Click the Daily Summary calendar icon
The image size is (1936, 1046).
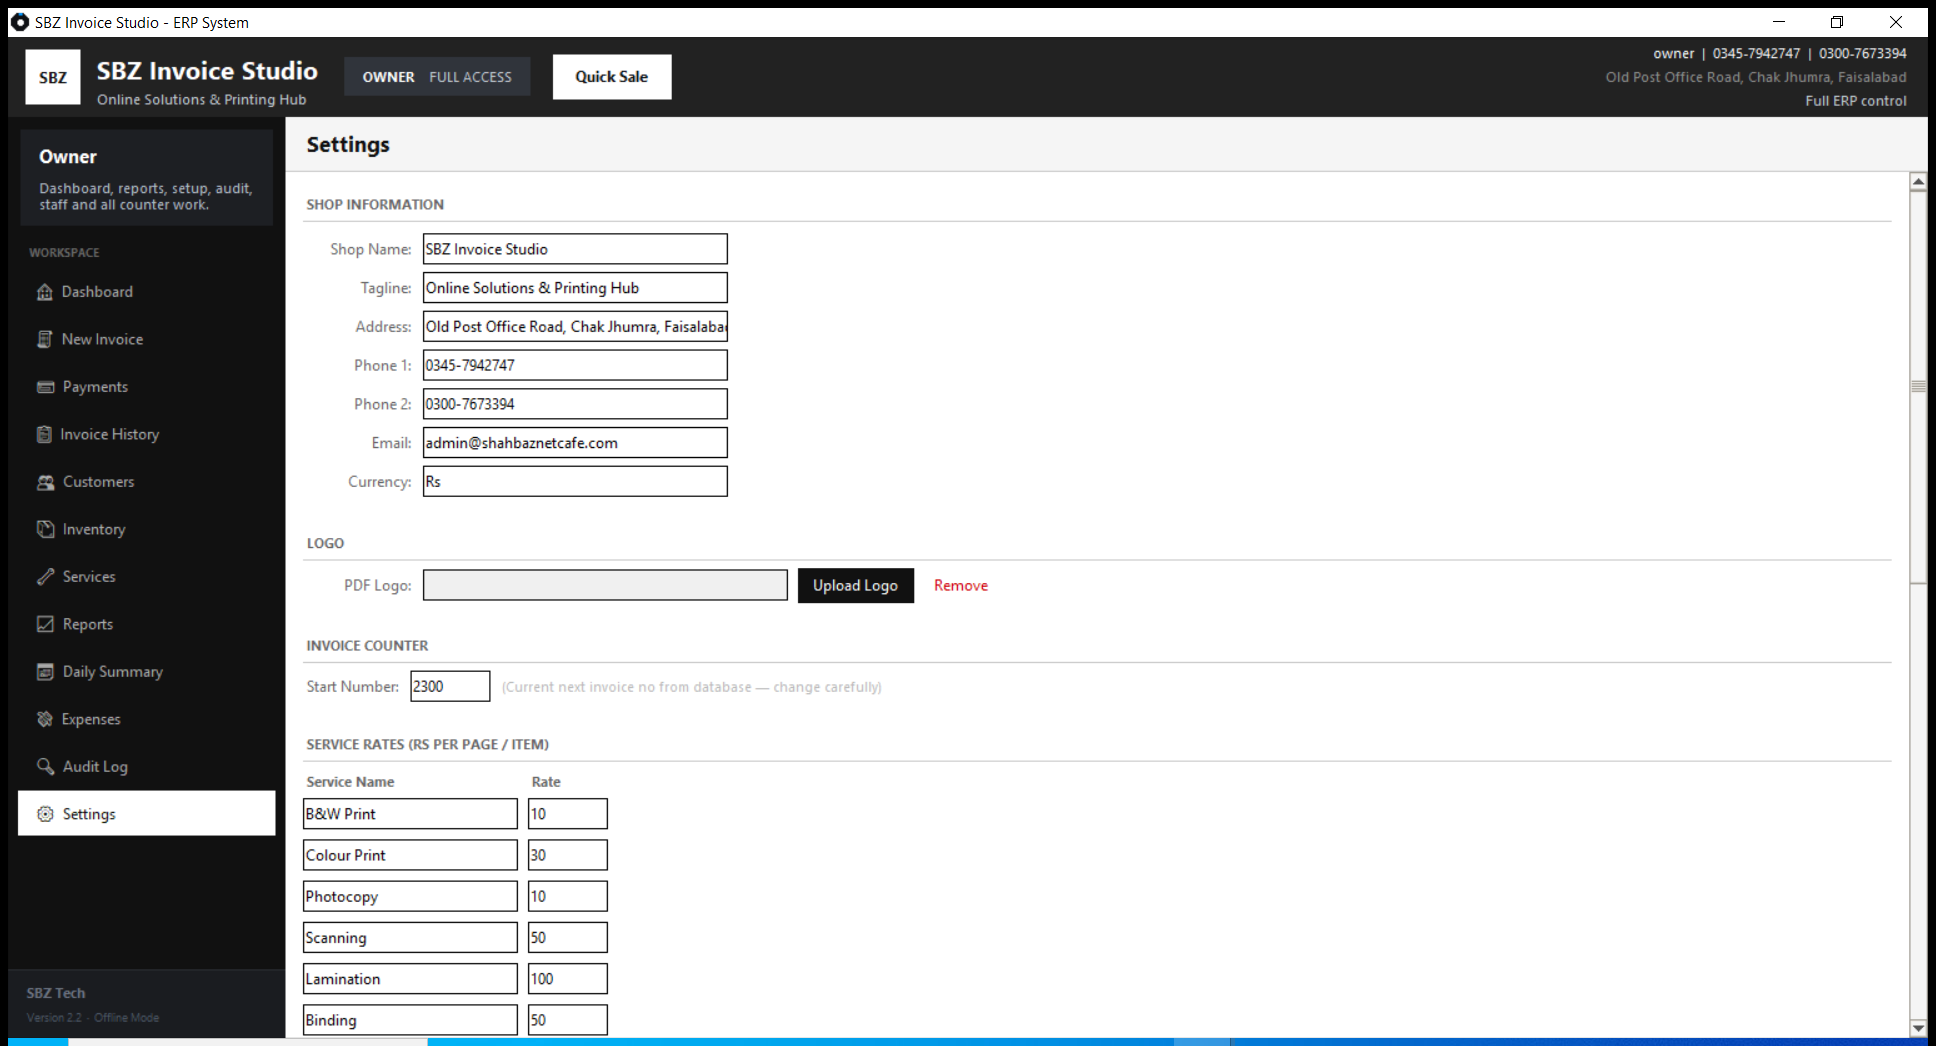(45, 672)
